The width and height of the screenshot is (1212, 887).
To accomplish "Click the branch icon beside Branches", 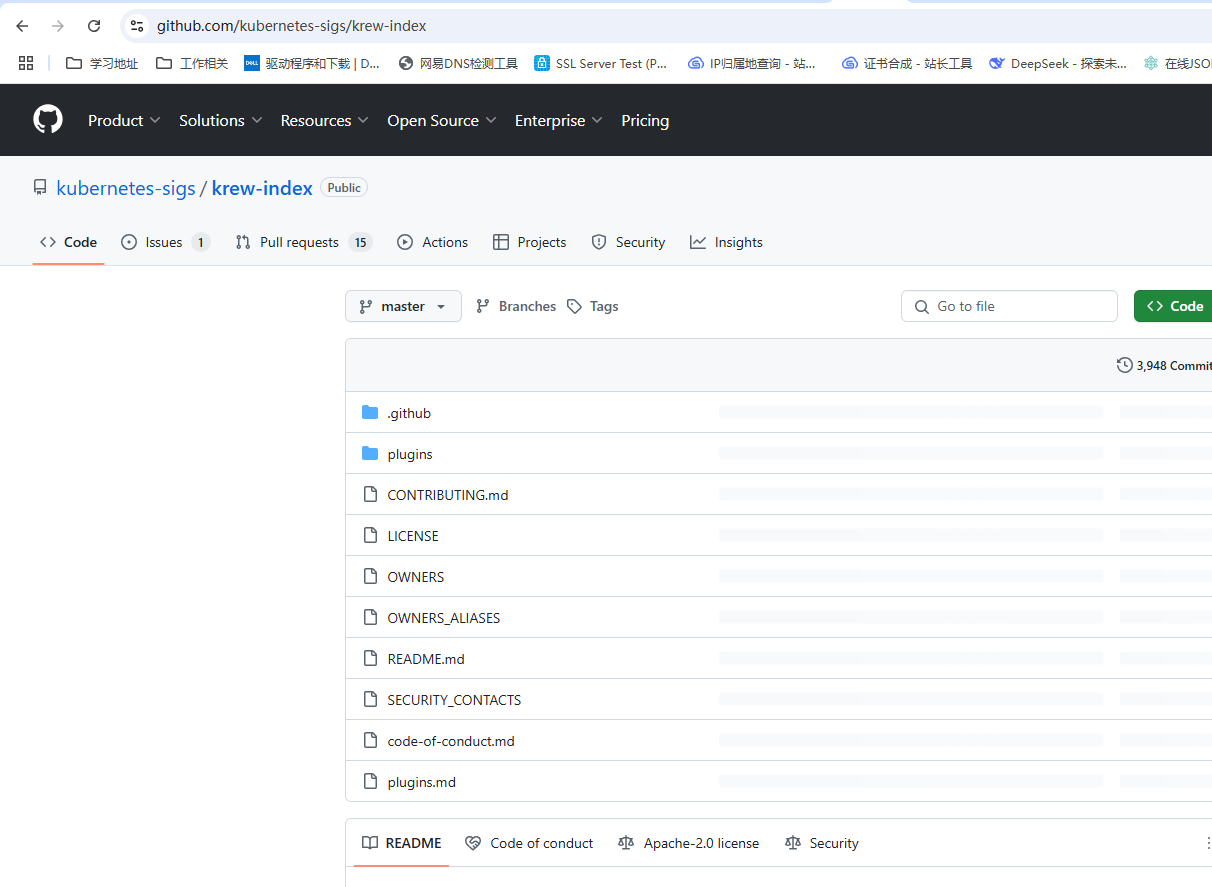I will tap(483, 306).
